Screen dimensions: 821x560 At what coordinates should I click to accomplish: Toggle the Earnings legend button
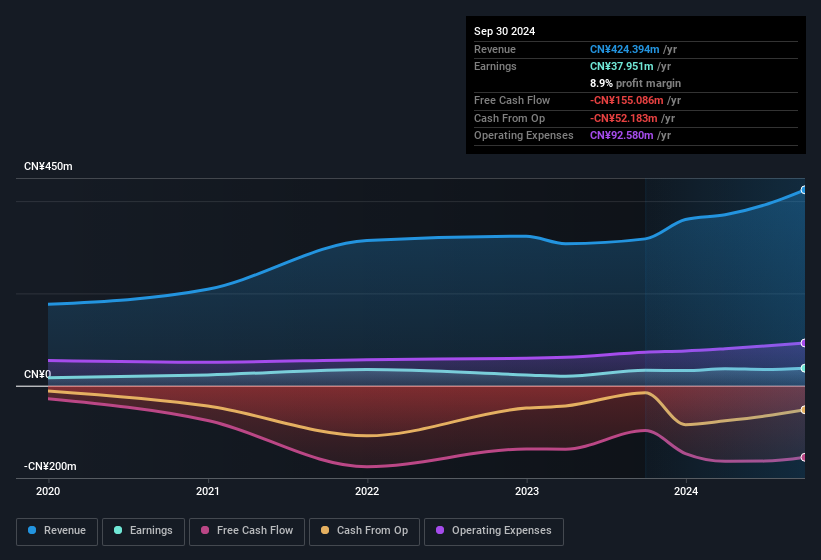click(143, 531)
